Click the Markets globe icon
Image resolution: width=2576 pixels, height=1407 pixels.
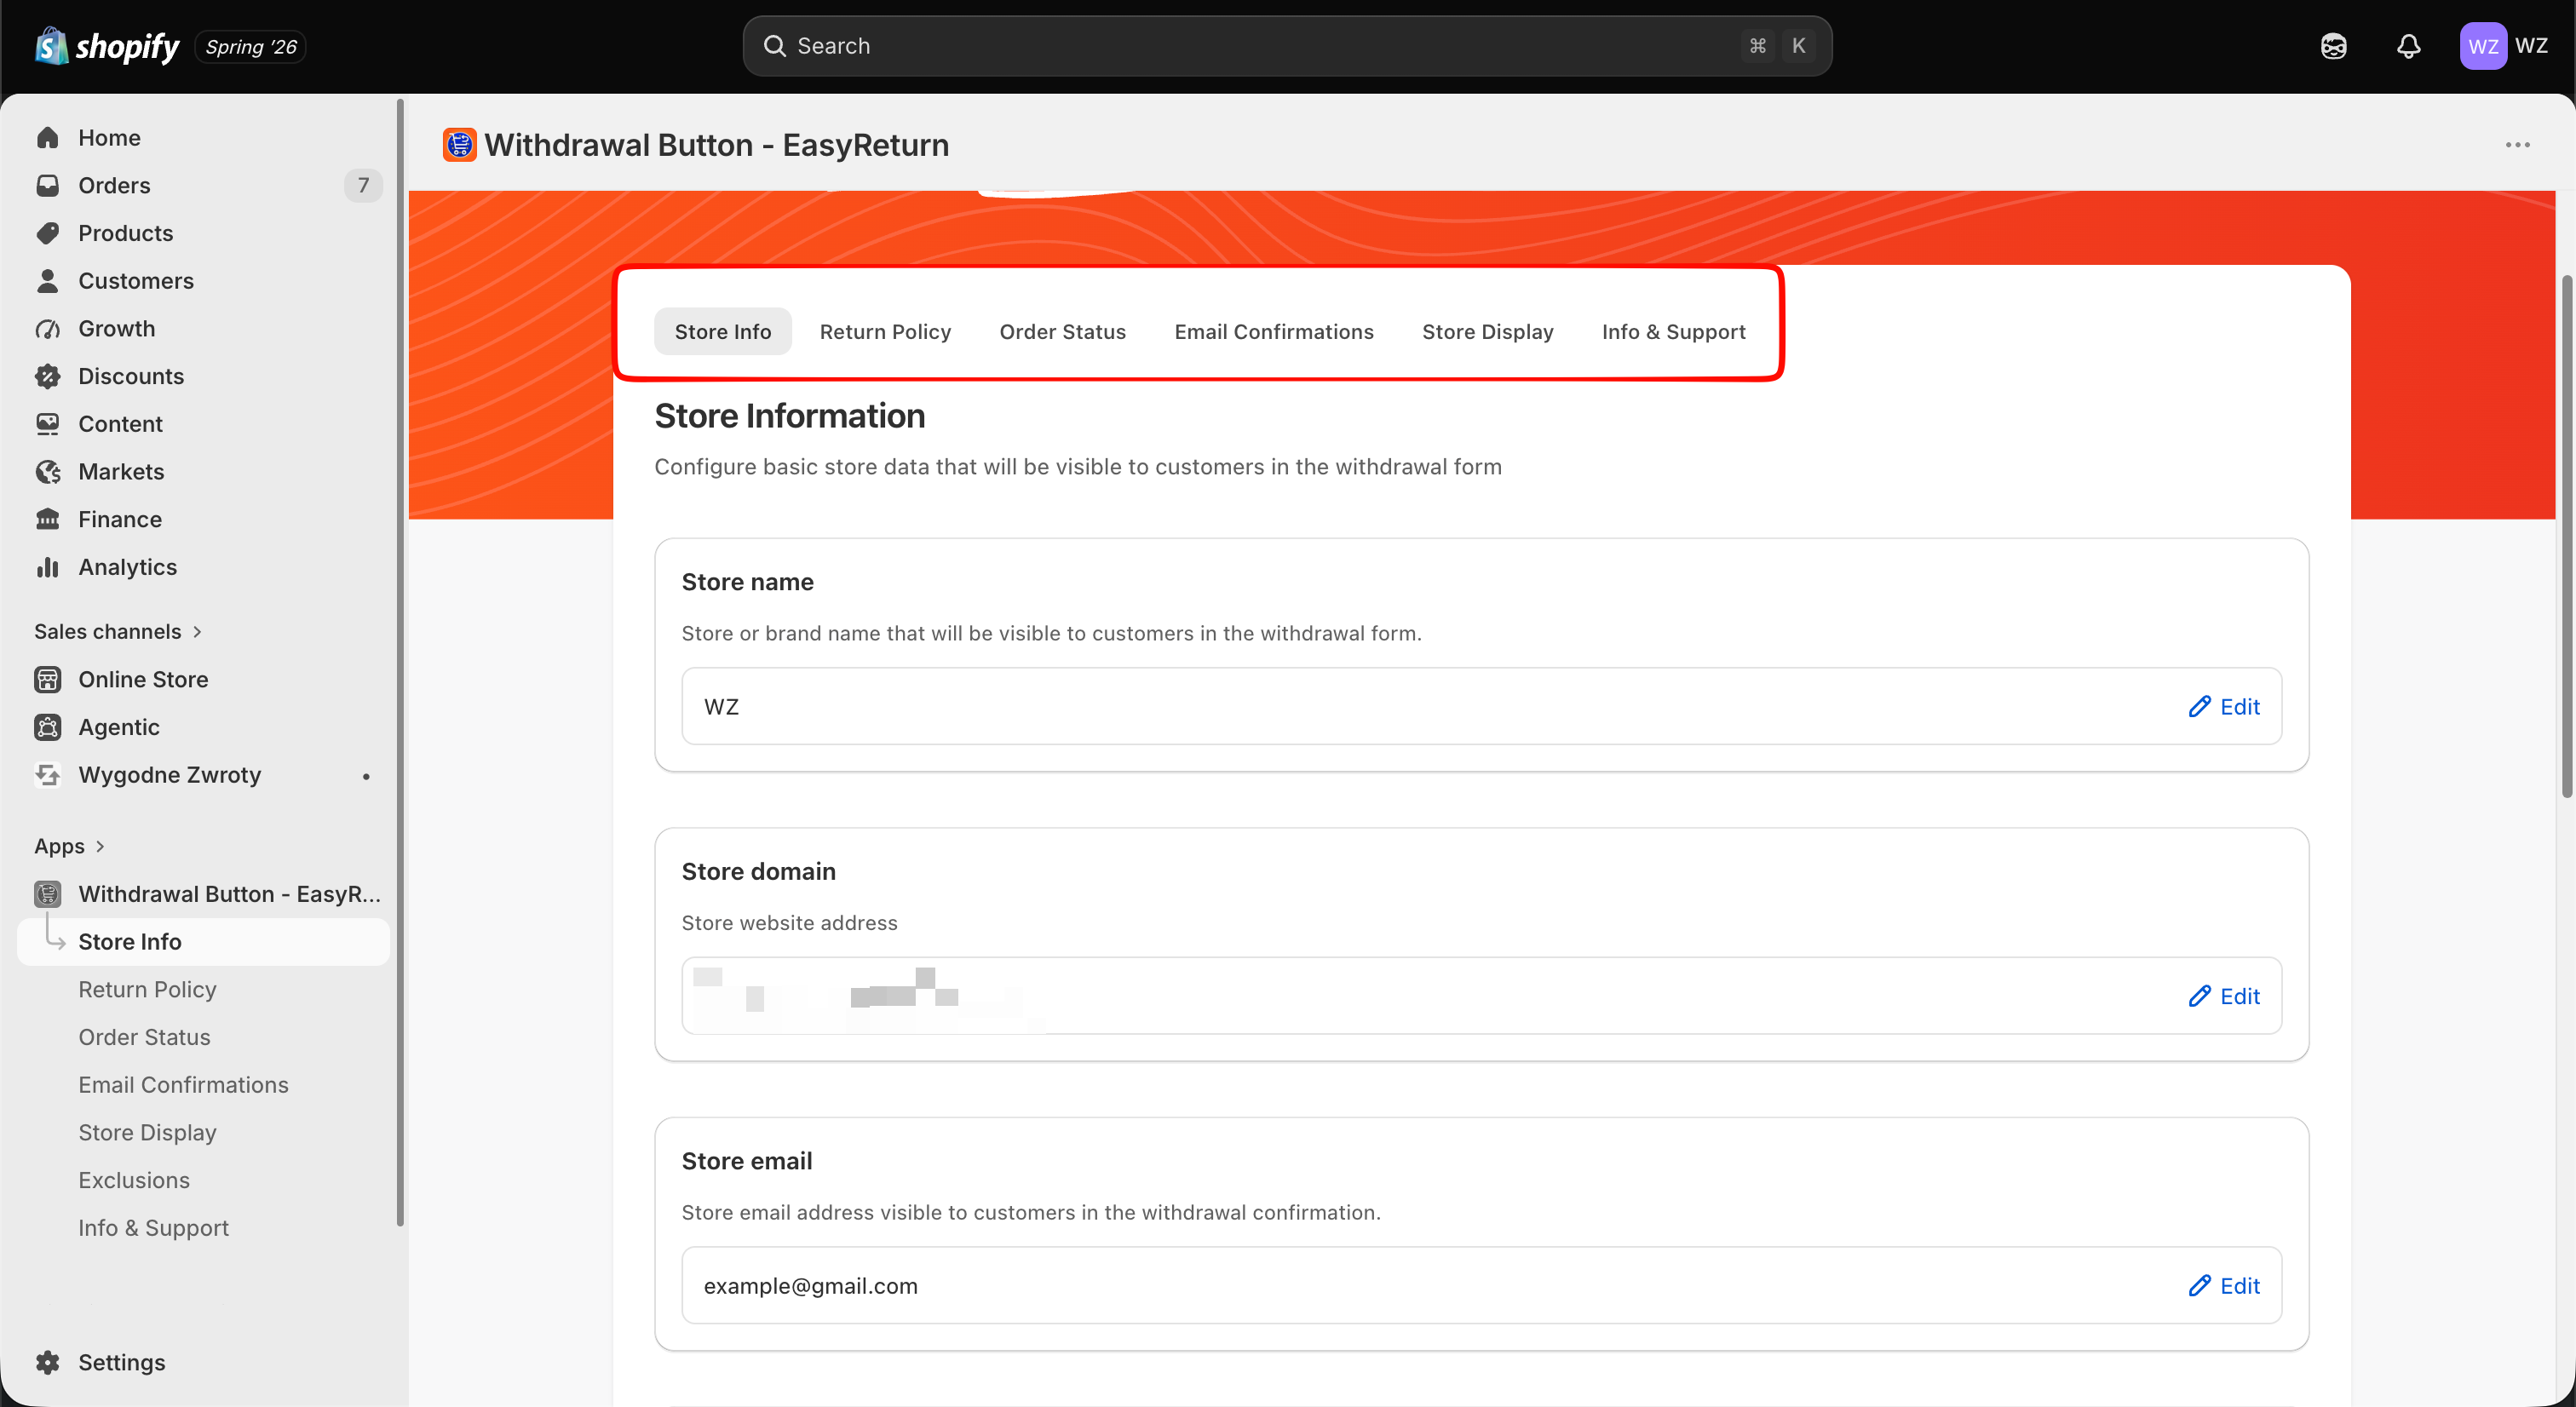click(x=48, y=472)
